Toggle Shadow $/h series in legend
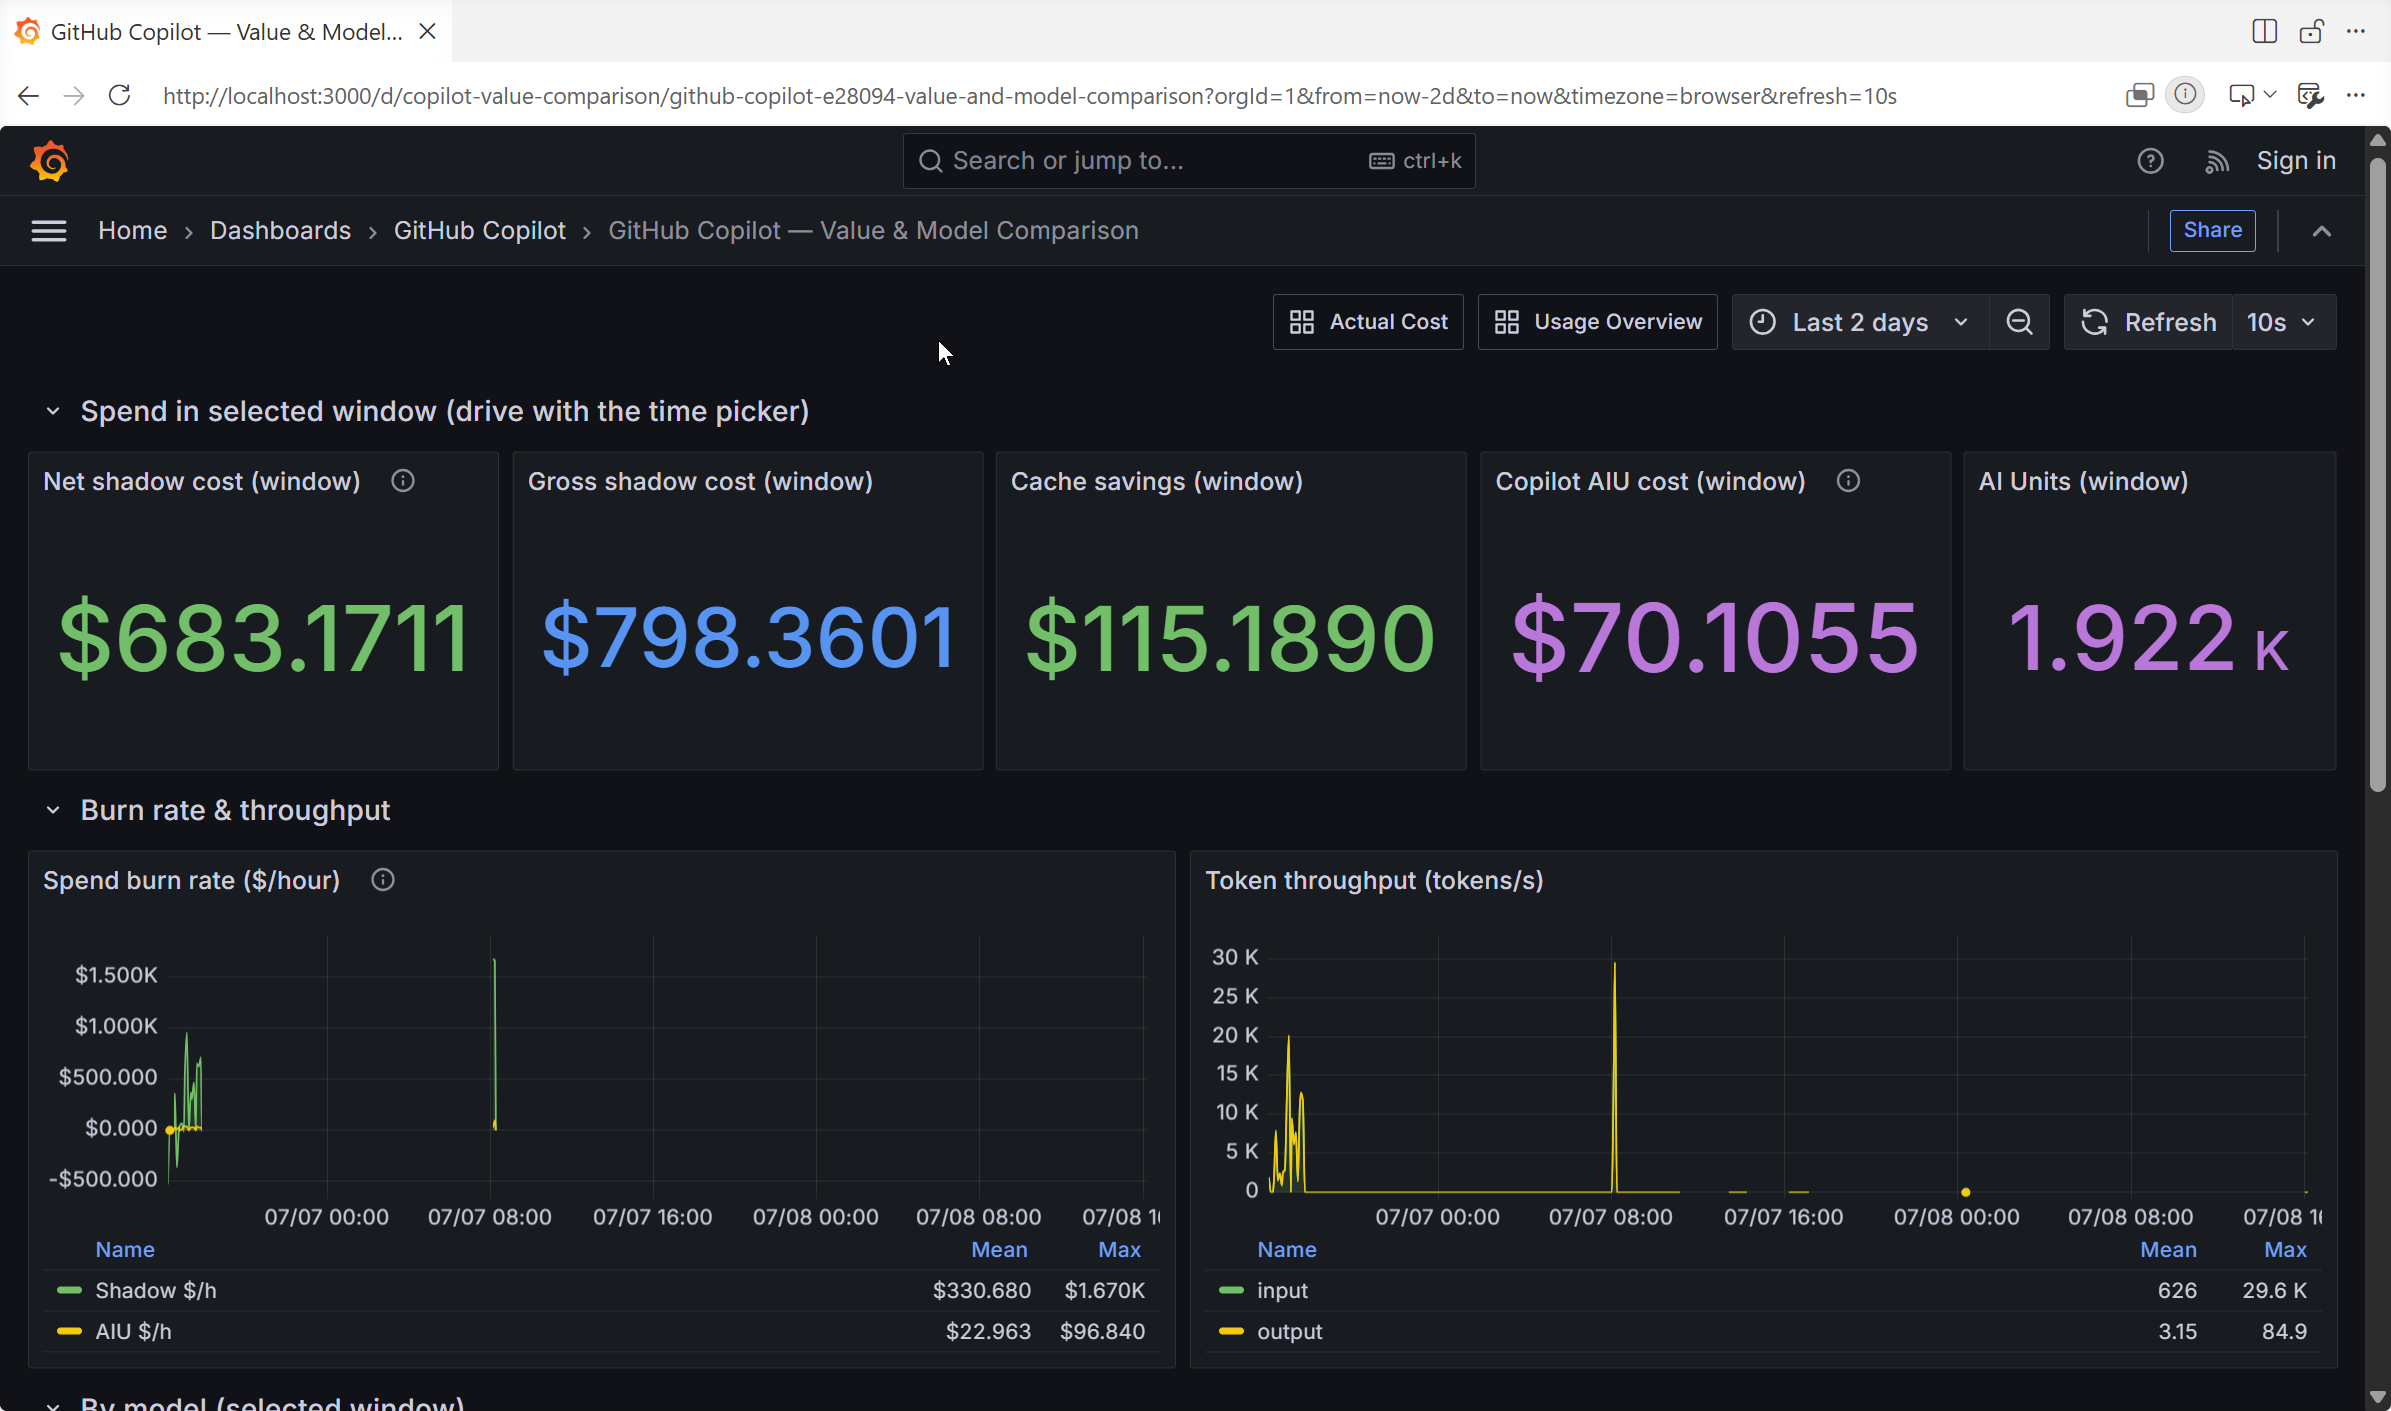The image size is (2391, 1411). (x=156, y=1290)
